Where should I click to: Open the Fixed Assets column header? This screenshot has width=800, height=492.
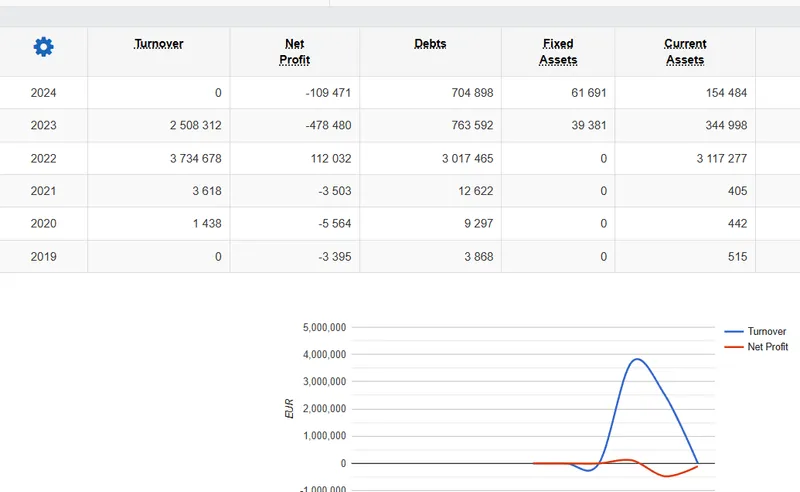point(558,52)
